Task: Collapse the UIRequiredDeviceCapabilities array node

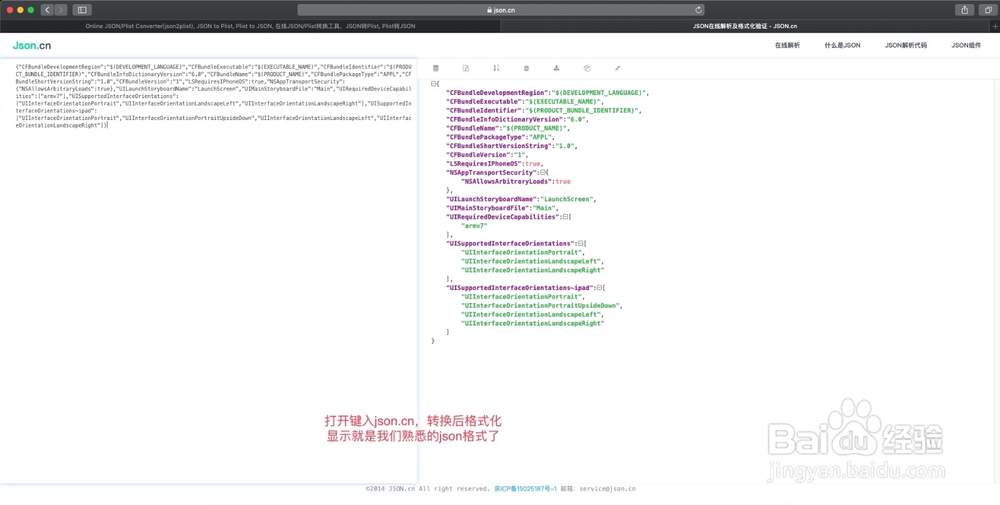Action: pos(565,217)
